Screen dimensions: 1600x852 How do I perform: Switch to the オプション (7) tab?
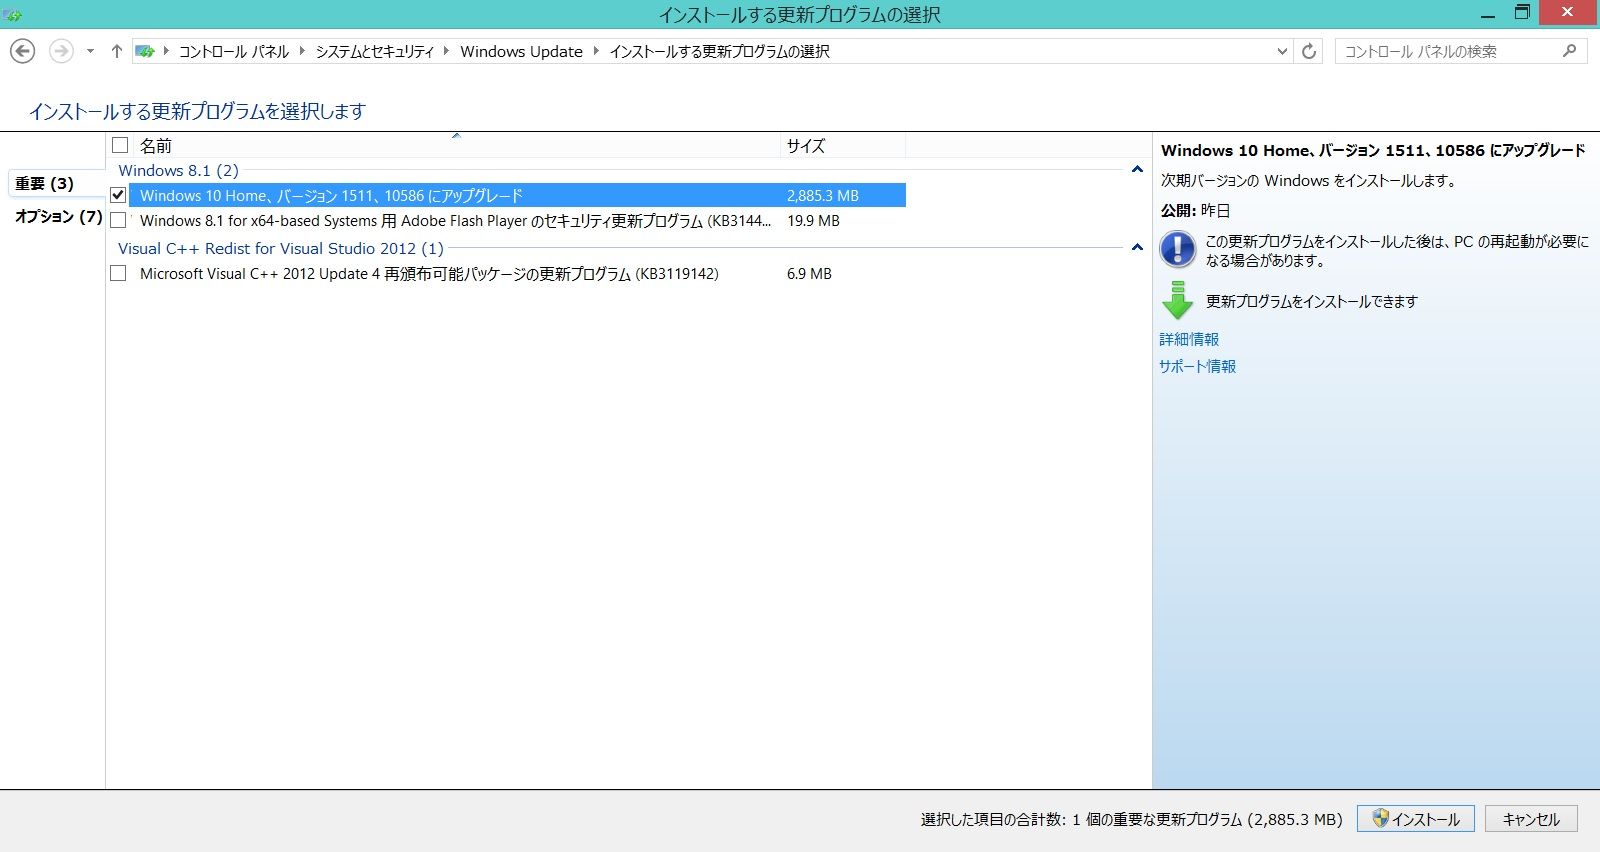58,216
